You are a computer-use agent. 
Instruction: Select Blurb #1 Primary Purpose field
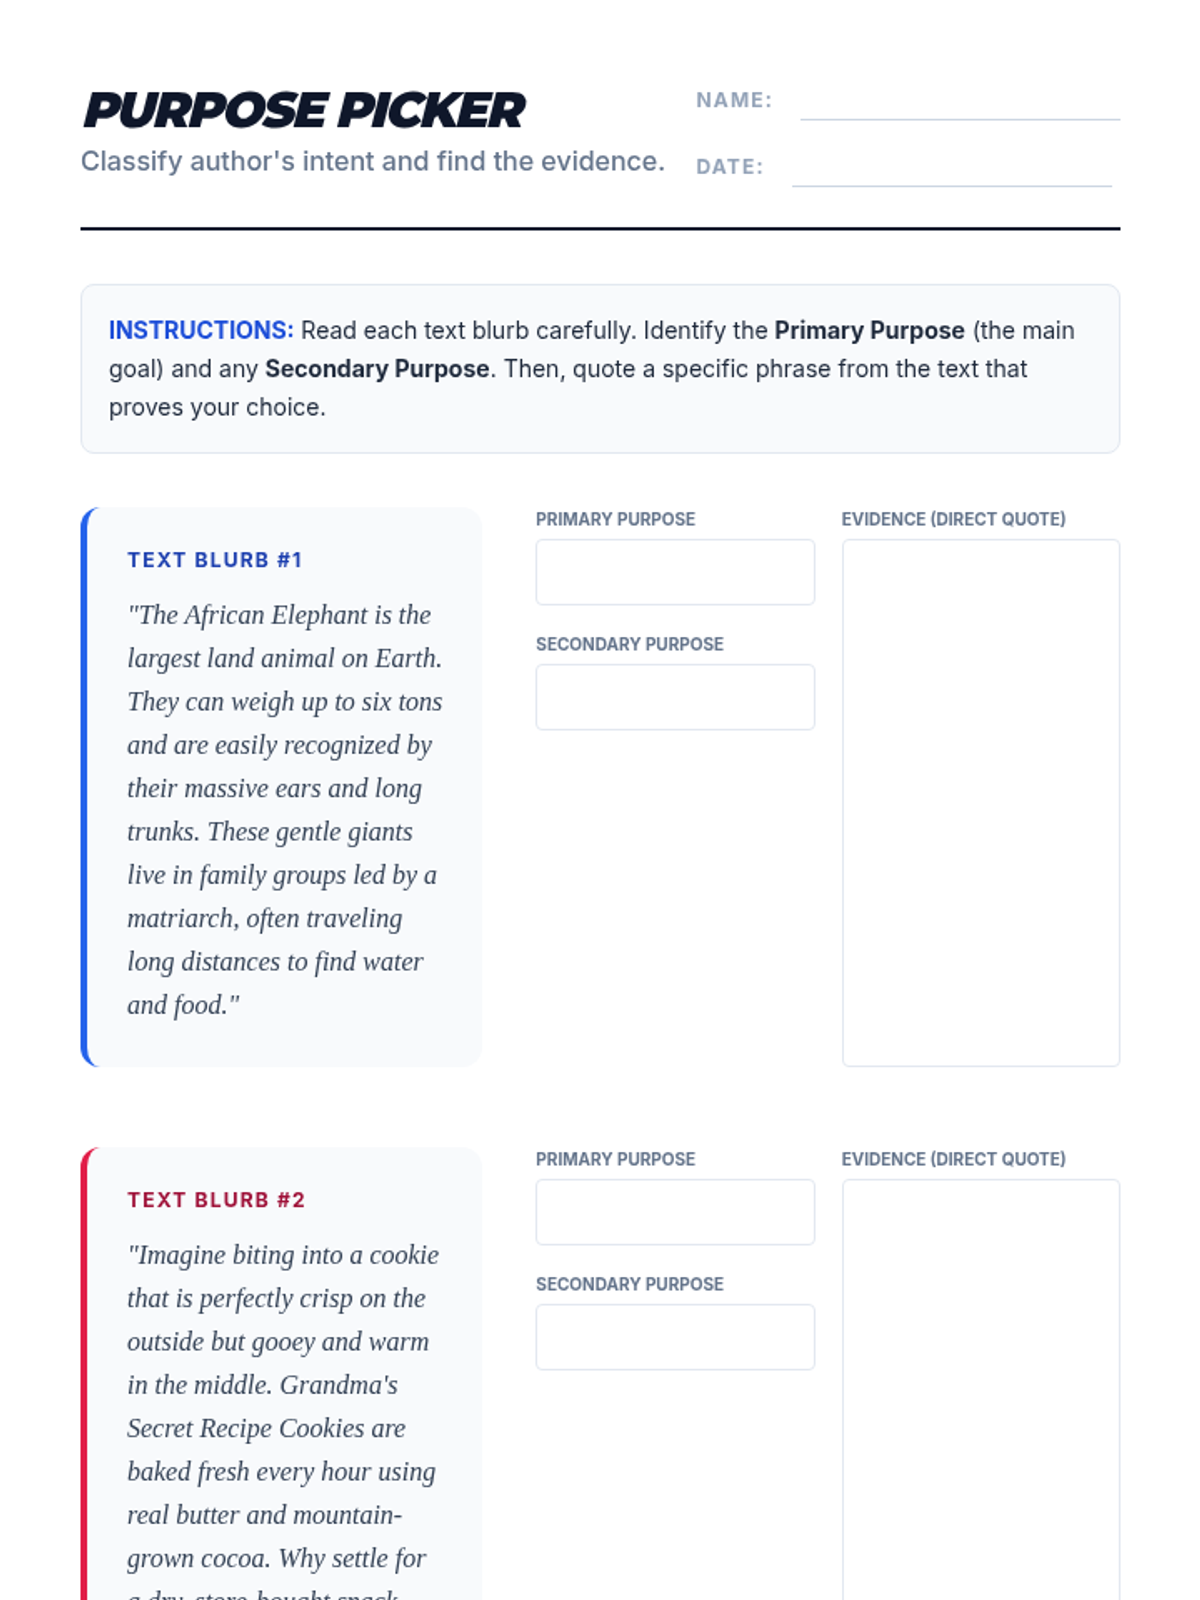click(x=675, y=572)
